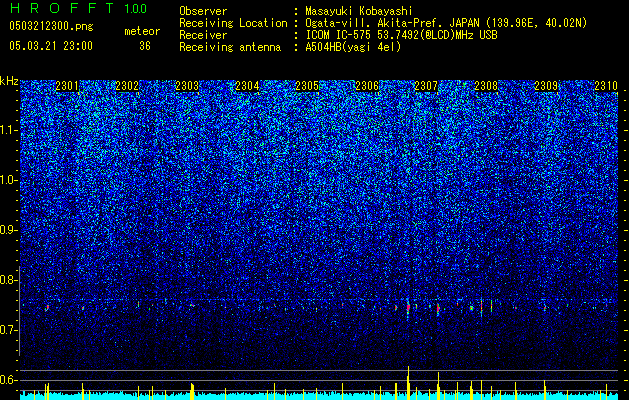
Task: Click the ICOM IC-575 receiver value
Action: (x=401, y=35)
